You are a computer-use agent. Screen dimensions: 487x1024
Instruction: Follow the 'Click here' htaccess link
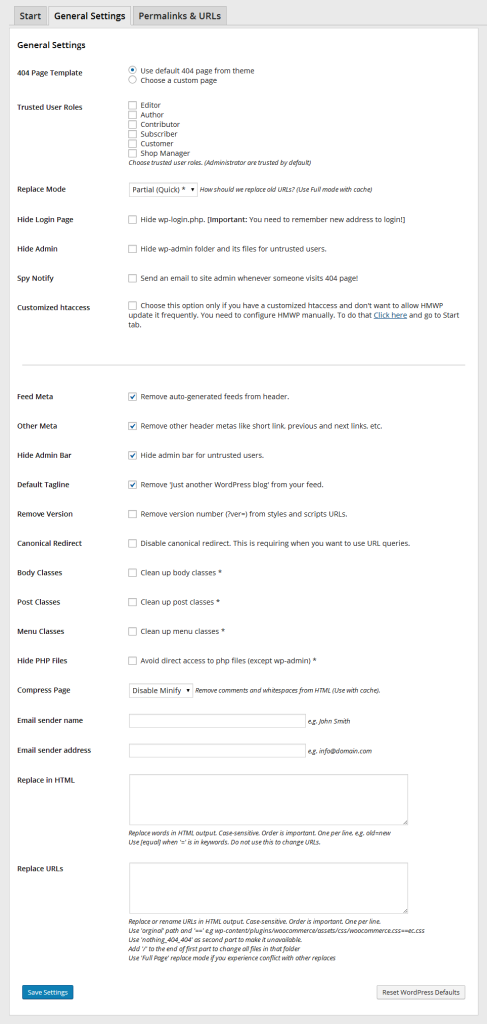(390, 315)
